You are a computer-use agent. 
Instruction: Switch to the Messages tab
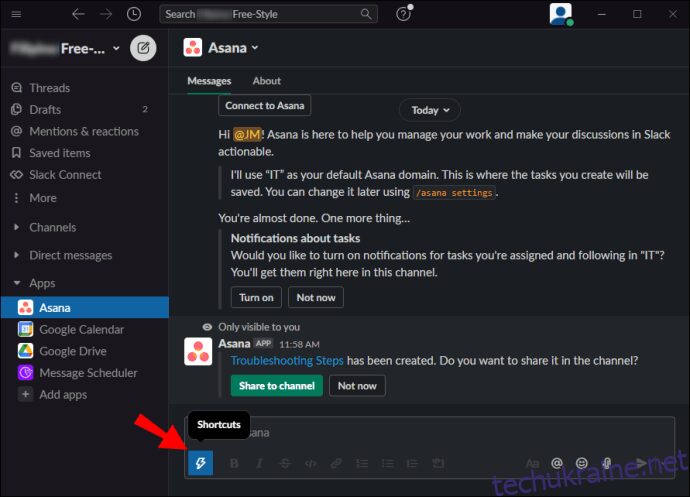[x=209, y=81]
